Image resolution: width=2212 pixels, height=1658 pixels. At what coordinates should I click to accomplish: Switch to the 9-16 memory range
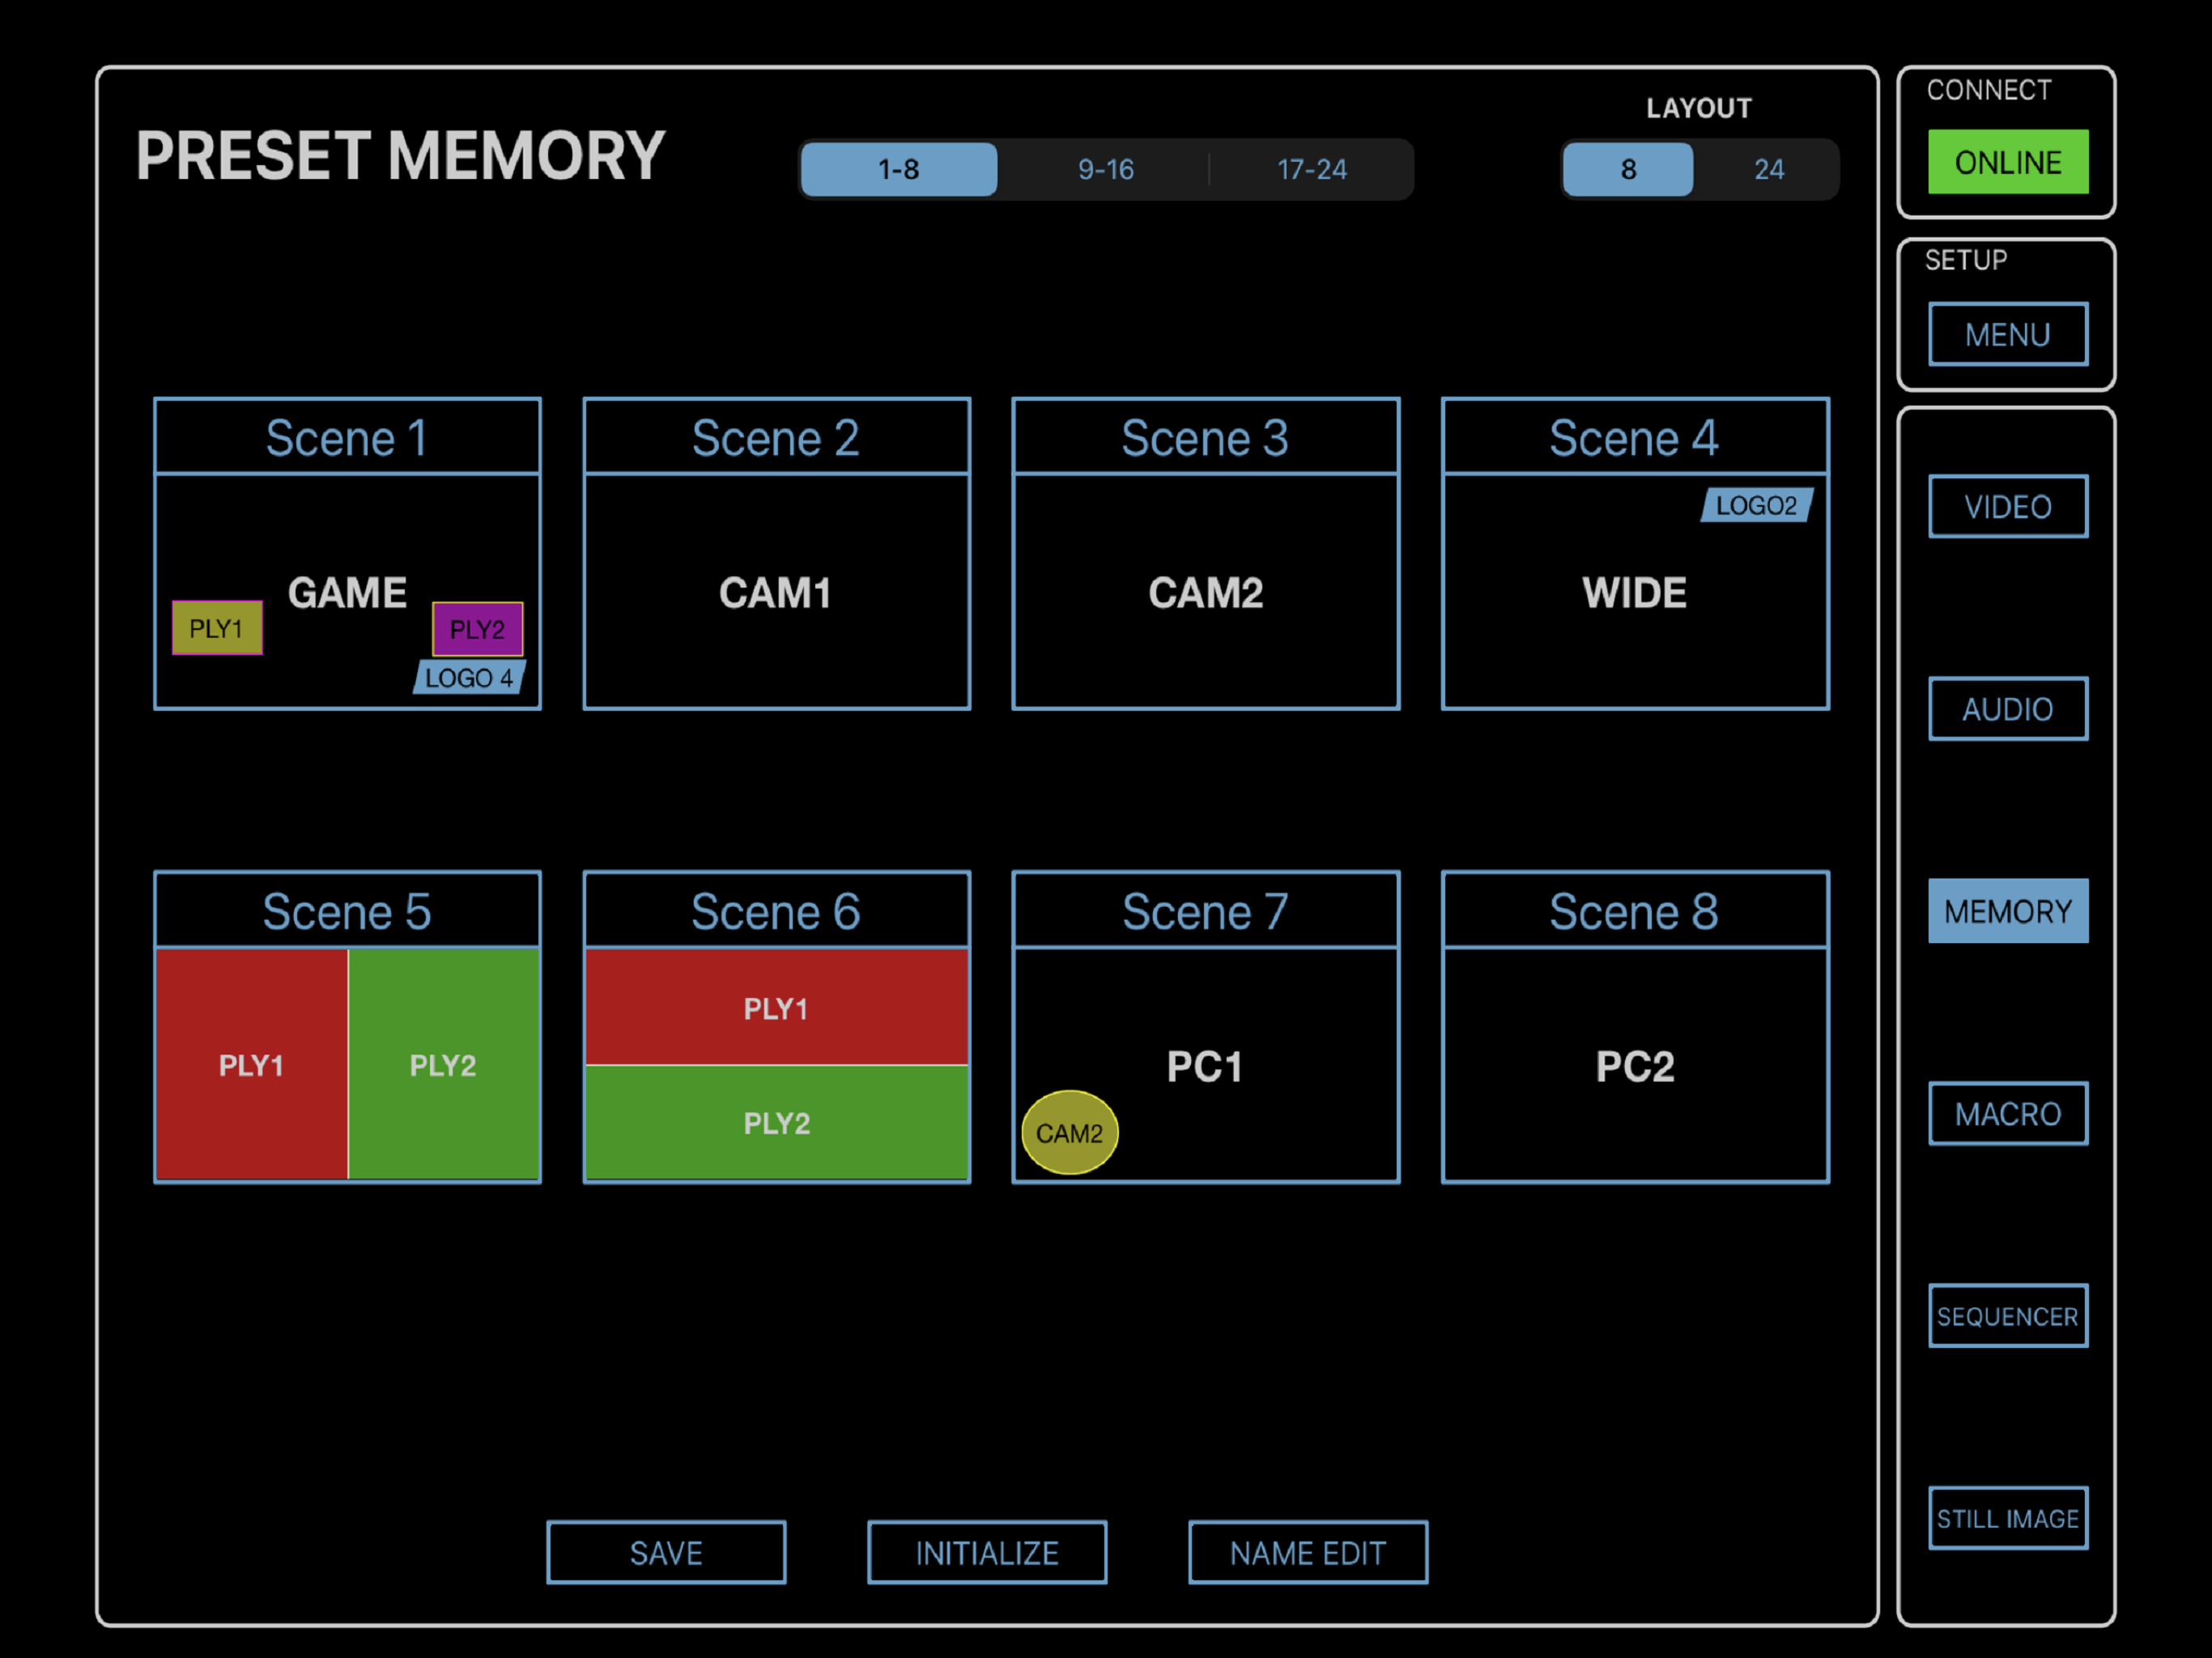1105,169
